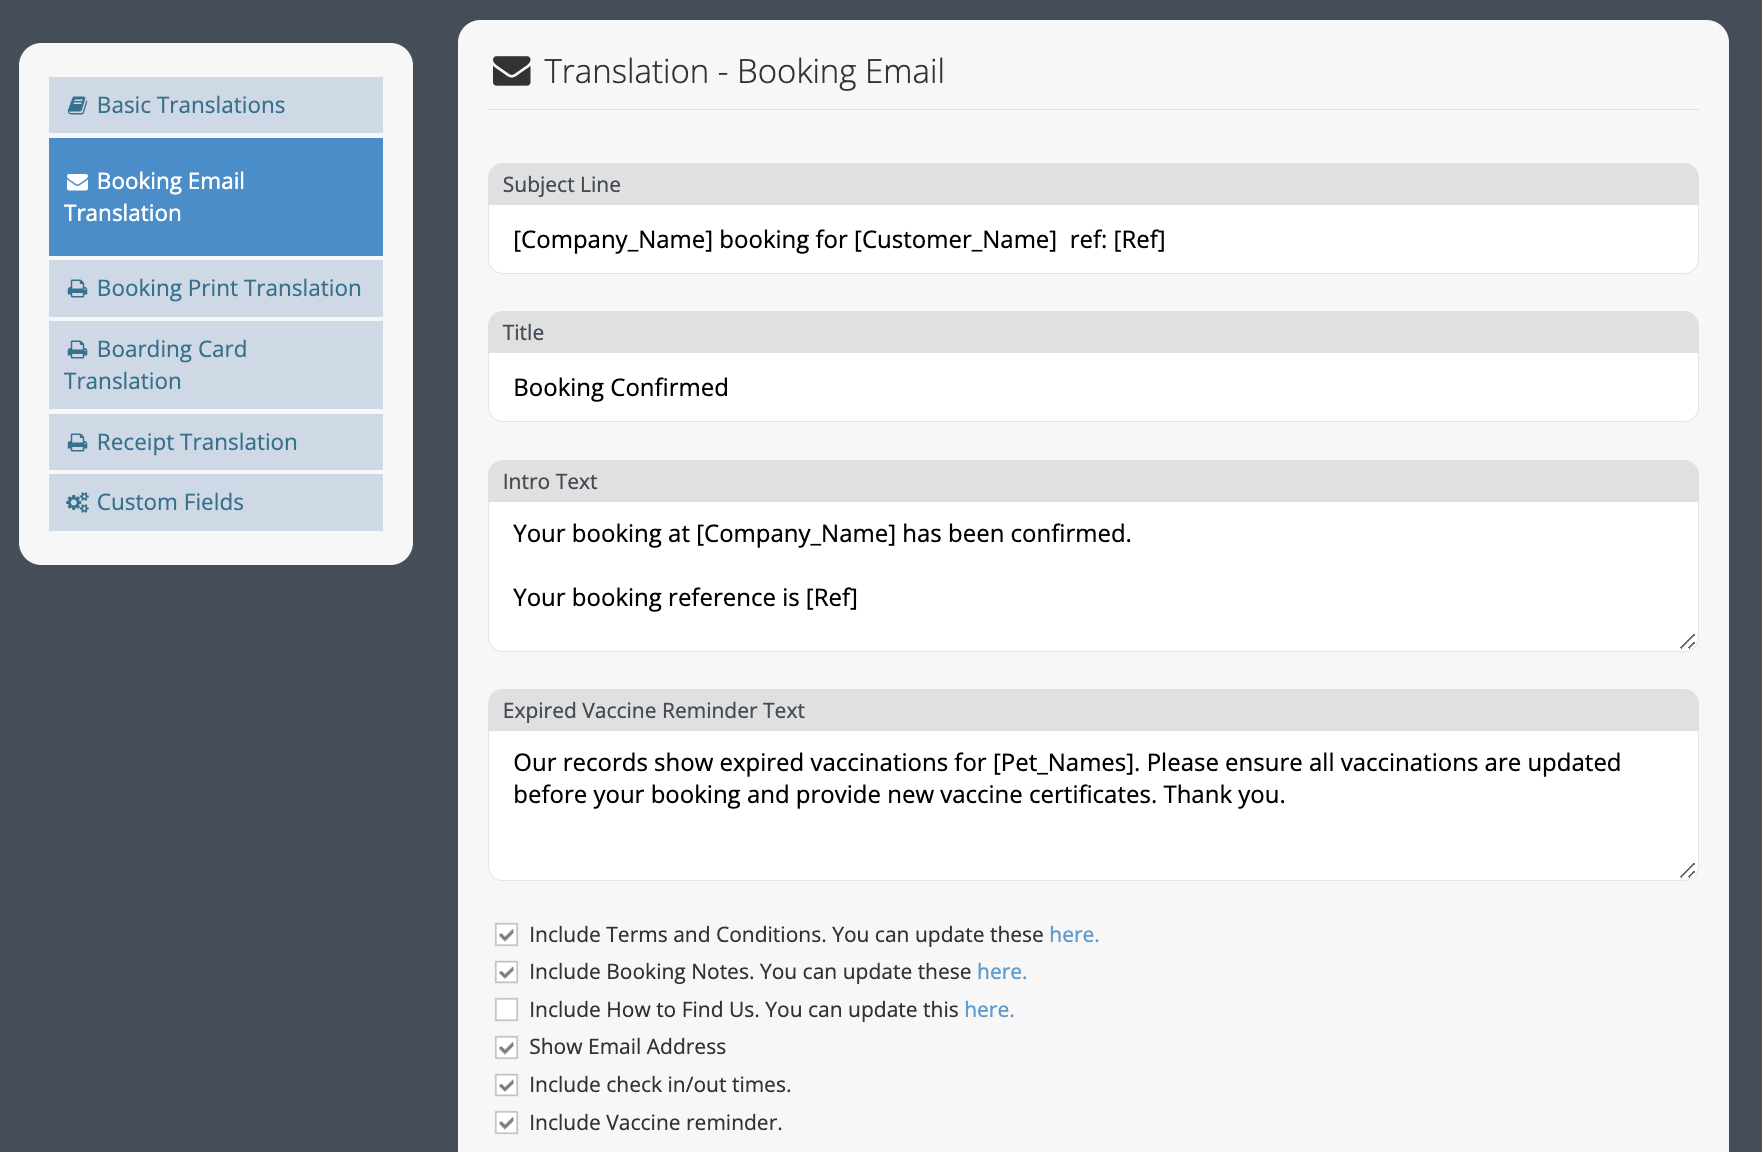Enable Include How to Find Us checkbox
The width and height of the screenshot is (1762, 1152).
coord(507,1010)
